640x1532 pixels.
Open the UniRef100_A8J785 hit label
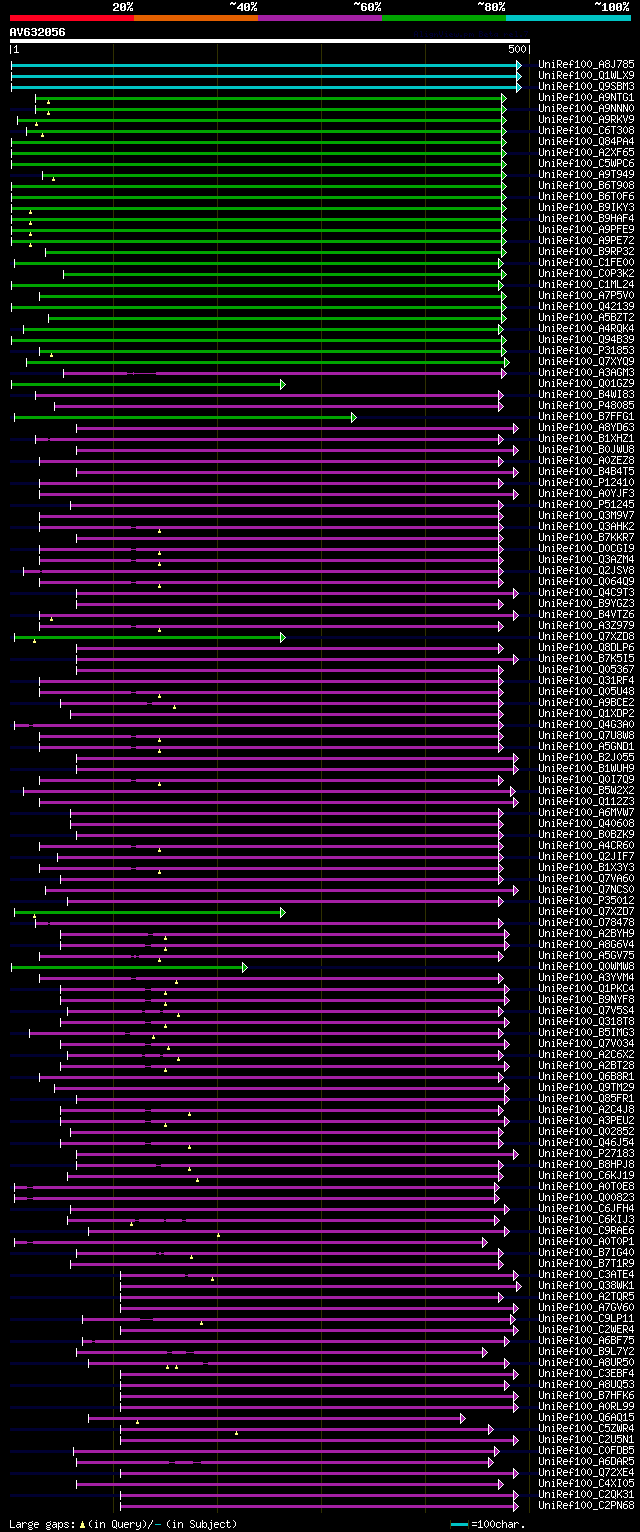click(x=586, y=65)
